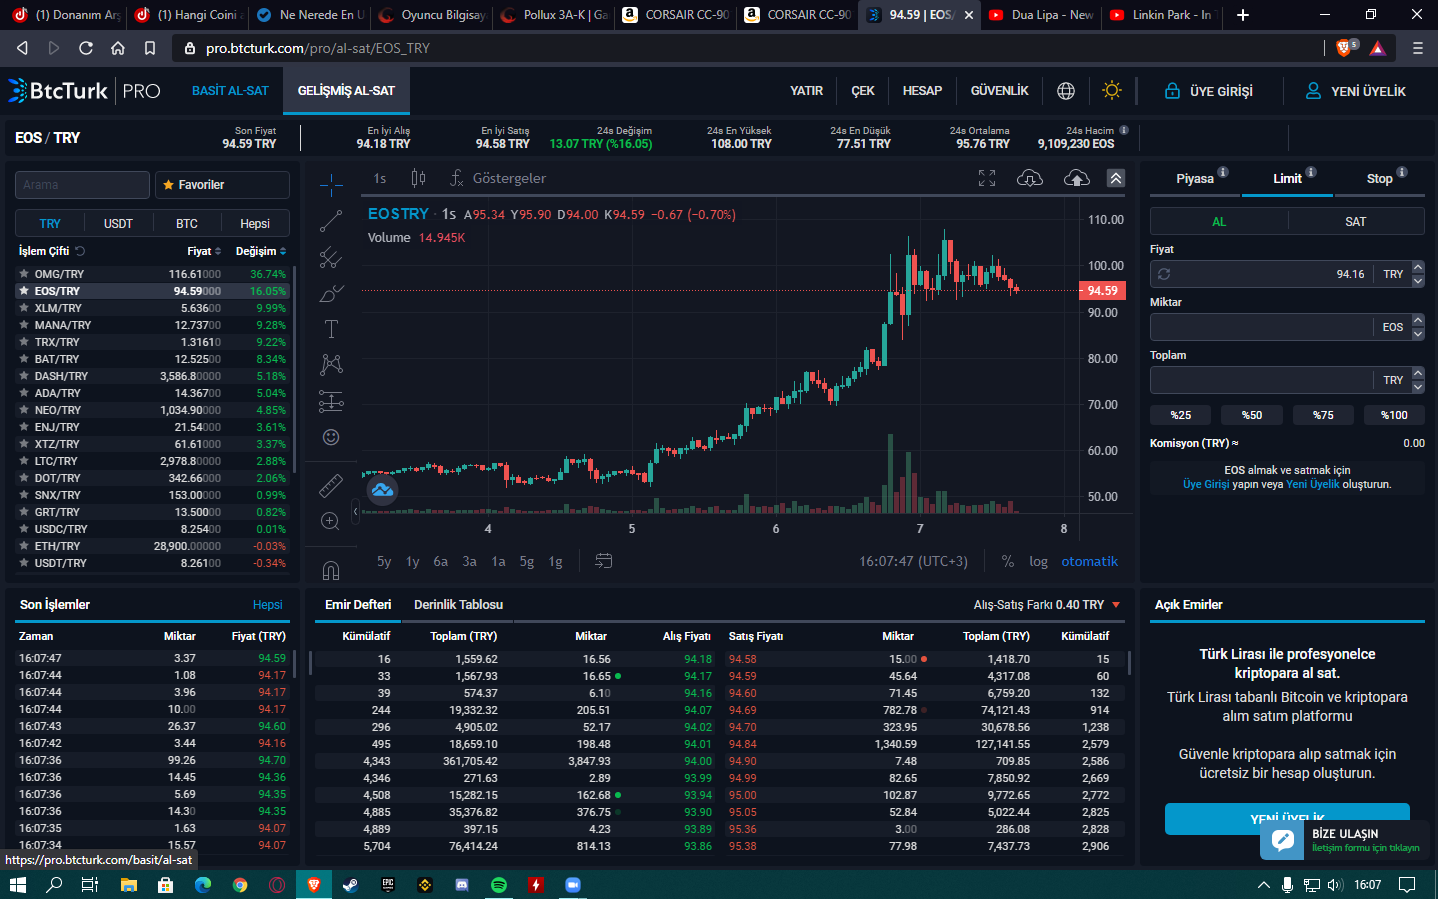Open go-to-date calendar icon
Screen dimensions: 1438x899
pyautogui.click(x=604, y=561)
